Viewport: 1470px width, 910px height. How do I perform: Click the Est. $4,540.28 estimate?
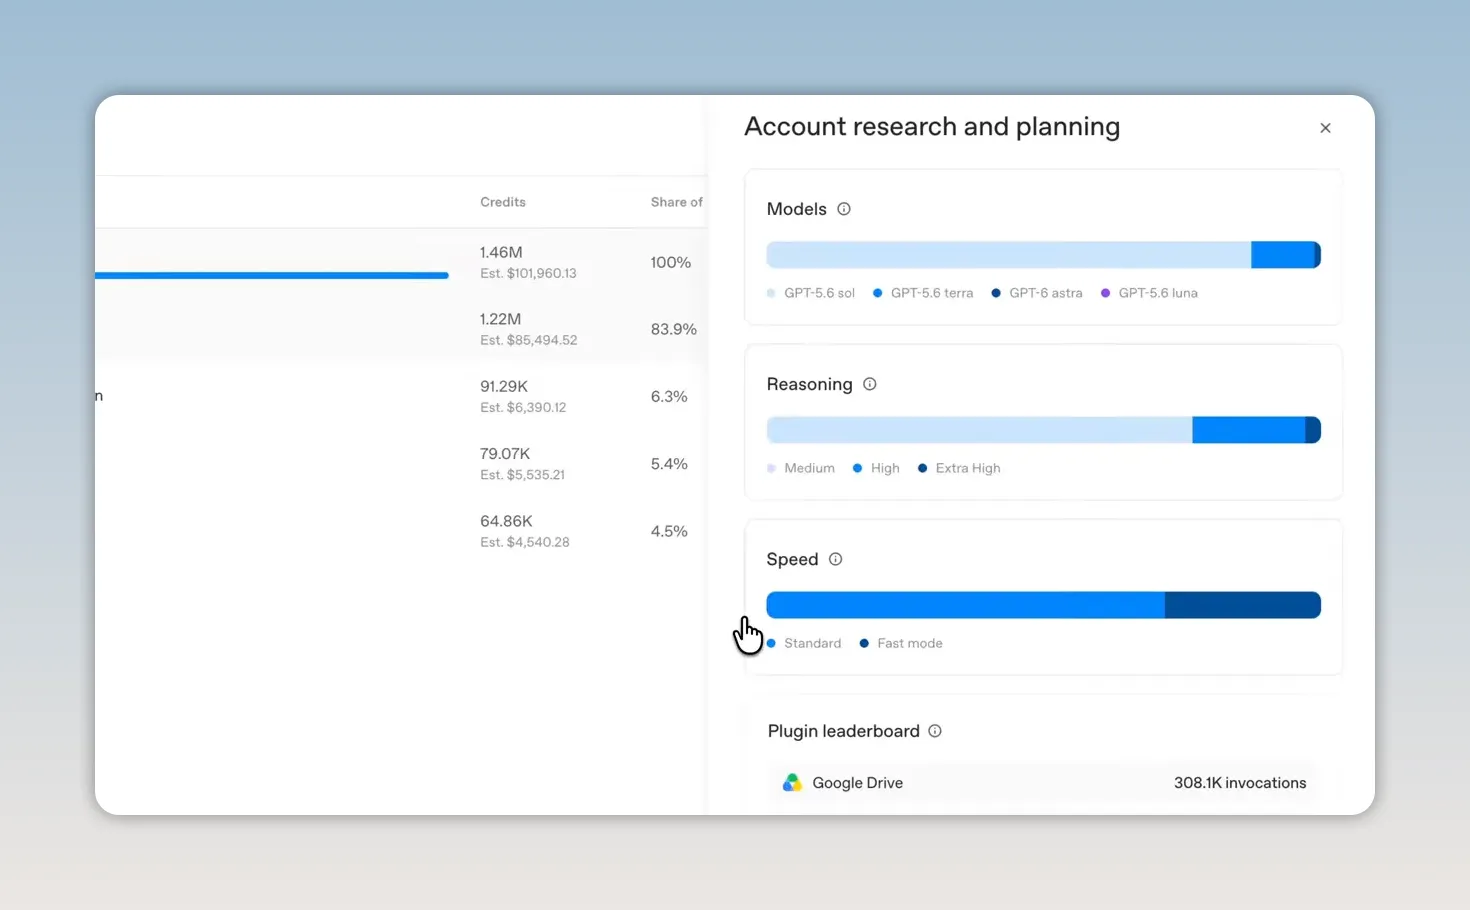click(x=525, y=542)
